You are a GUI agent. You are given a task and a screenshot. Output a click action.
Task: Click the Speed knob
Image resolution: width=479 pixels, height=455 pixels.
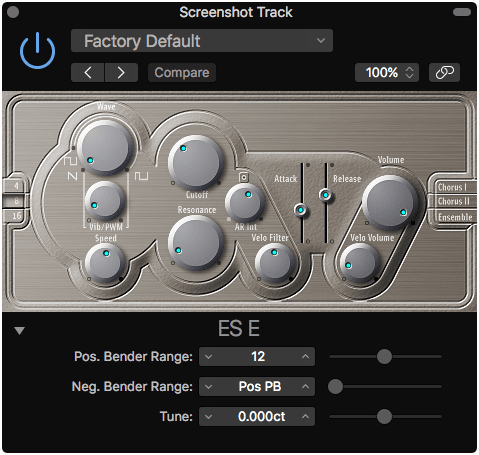pos(105,263)
